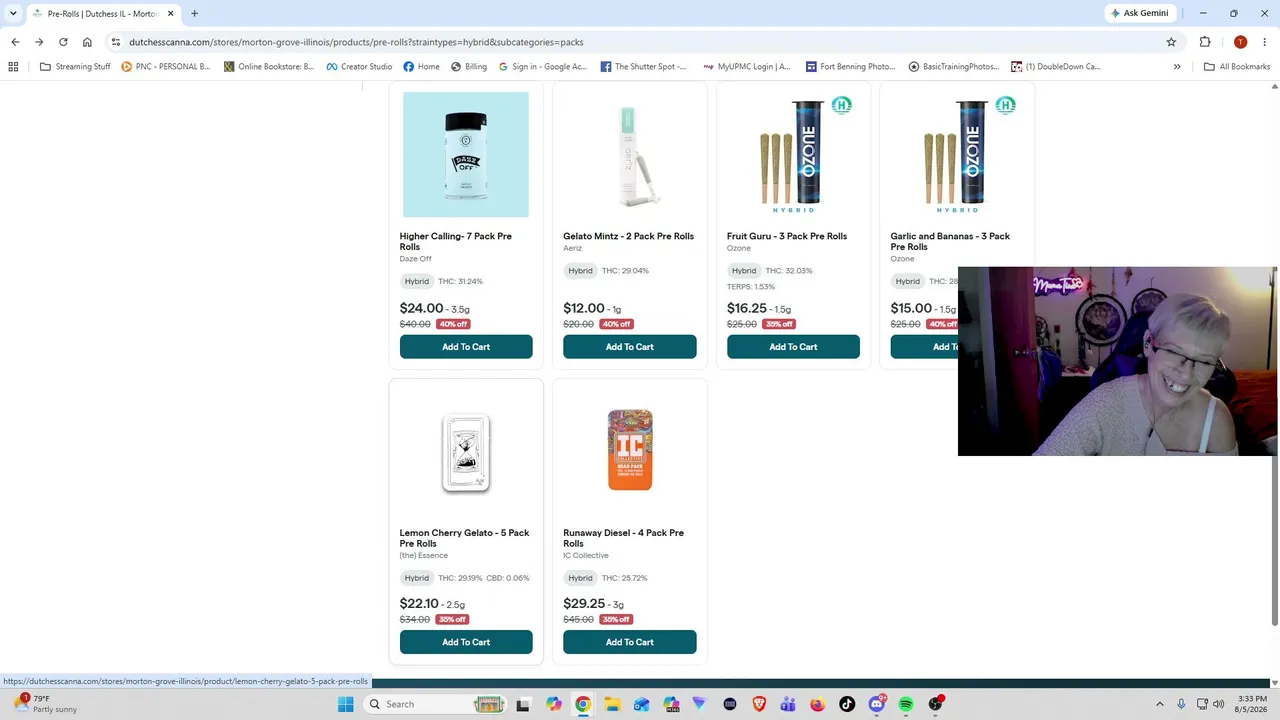Viewport: 1280px width, 720px height.
Task: Open the Gelato Mintz 2 Pack title
Action: coord(628,236)
